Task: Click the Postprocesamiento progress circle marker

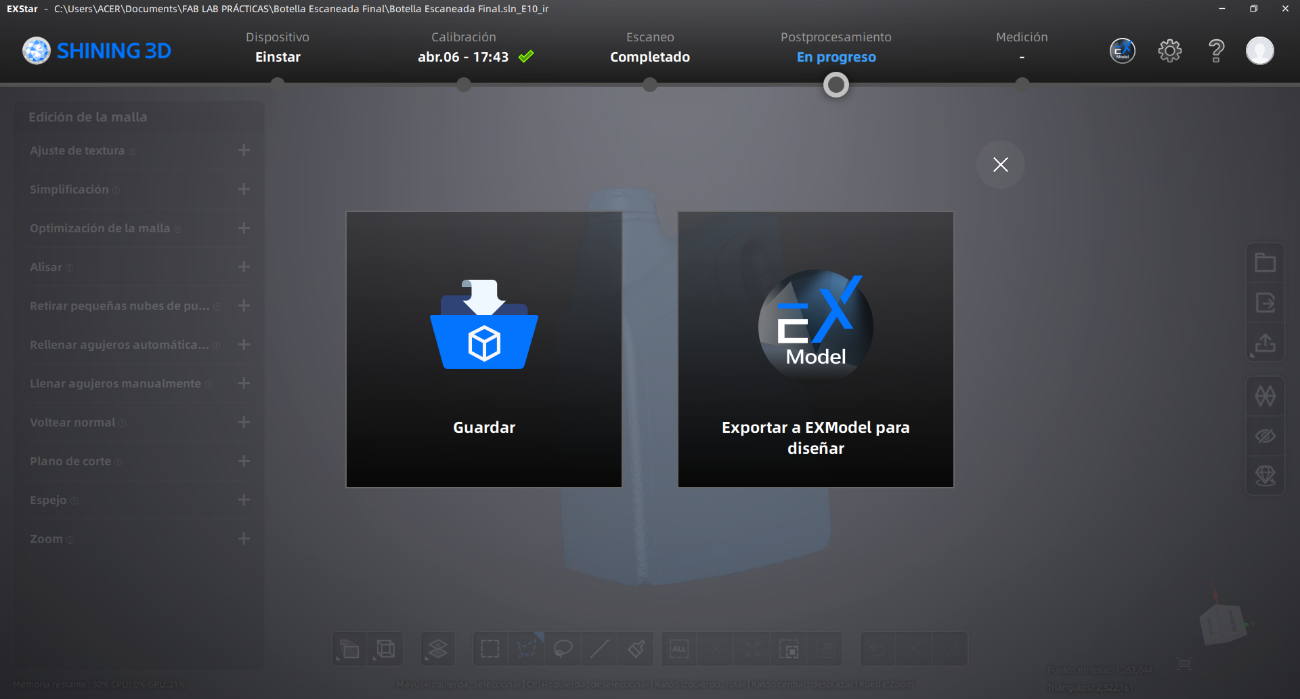Action: coord(836,85)
